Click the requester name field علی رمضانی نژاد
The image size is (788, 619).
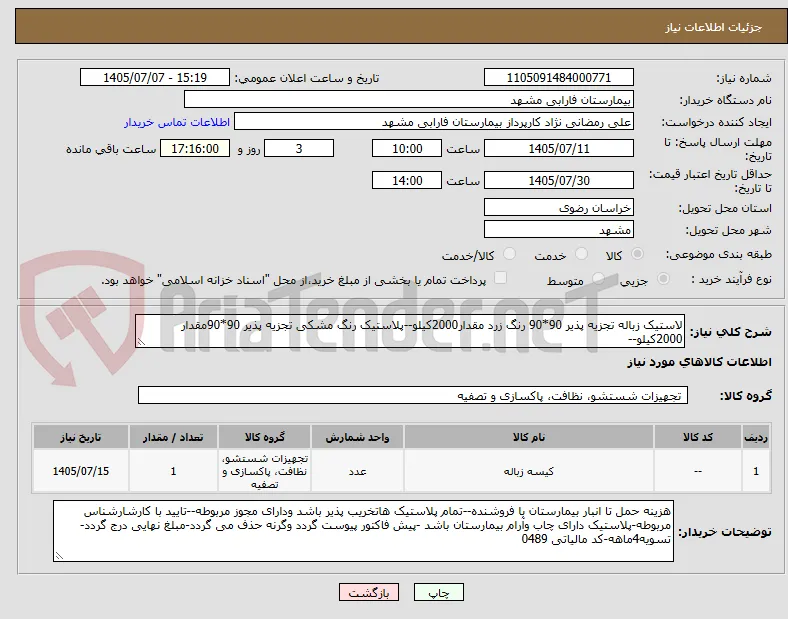(434, 122)
